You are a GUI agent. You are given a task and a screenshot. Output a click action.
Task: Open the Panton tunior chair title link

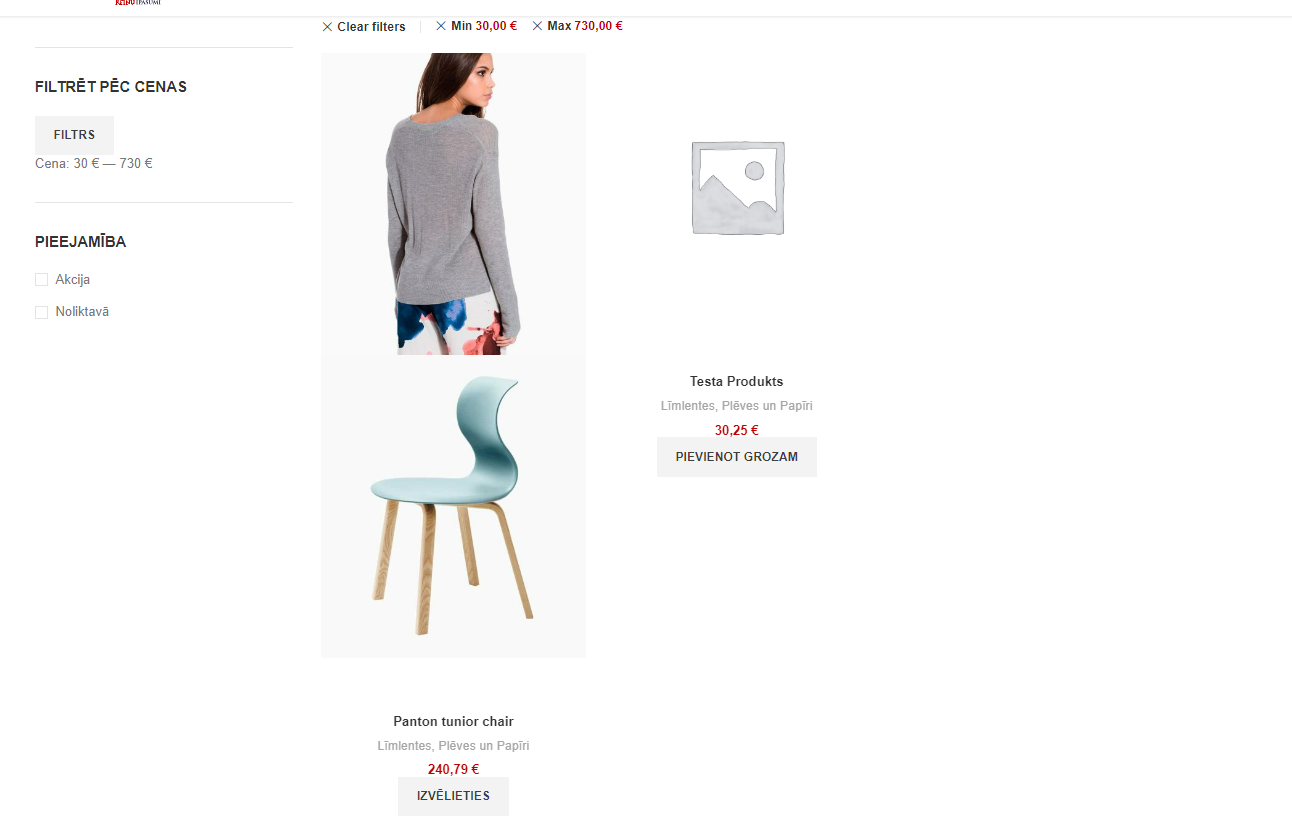pyautogui.click(x=453, y=721)
